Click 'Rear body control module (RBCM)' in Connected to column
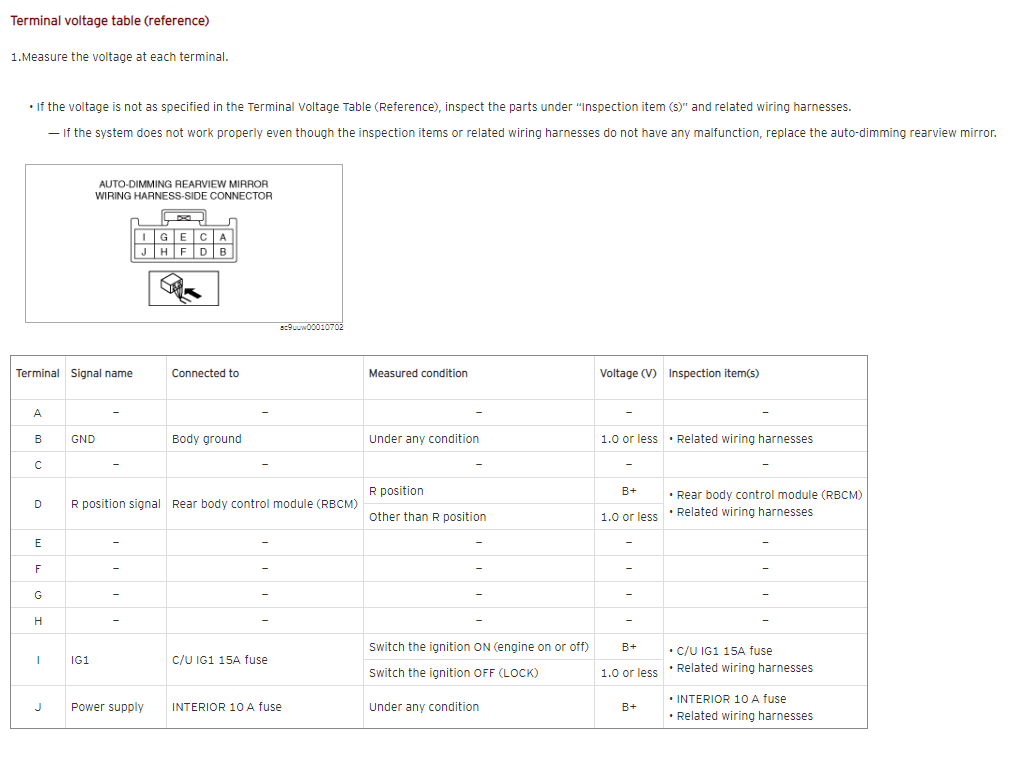 [x=265, y=504]
